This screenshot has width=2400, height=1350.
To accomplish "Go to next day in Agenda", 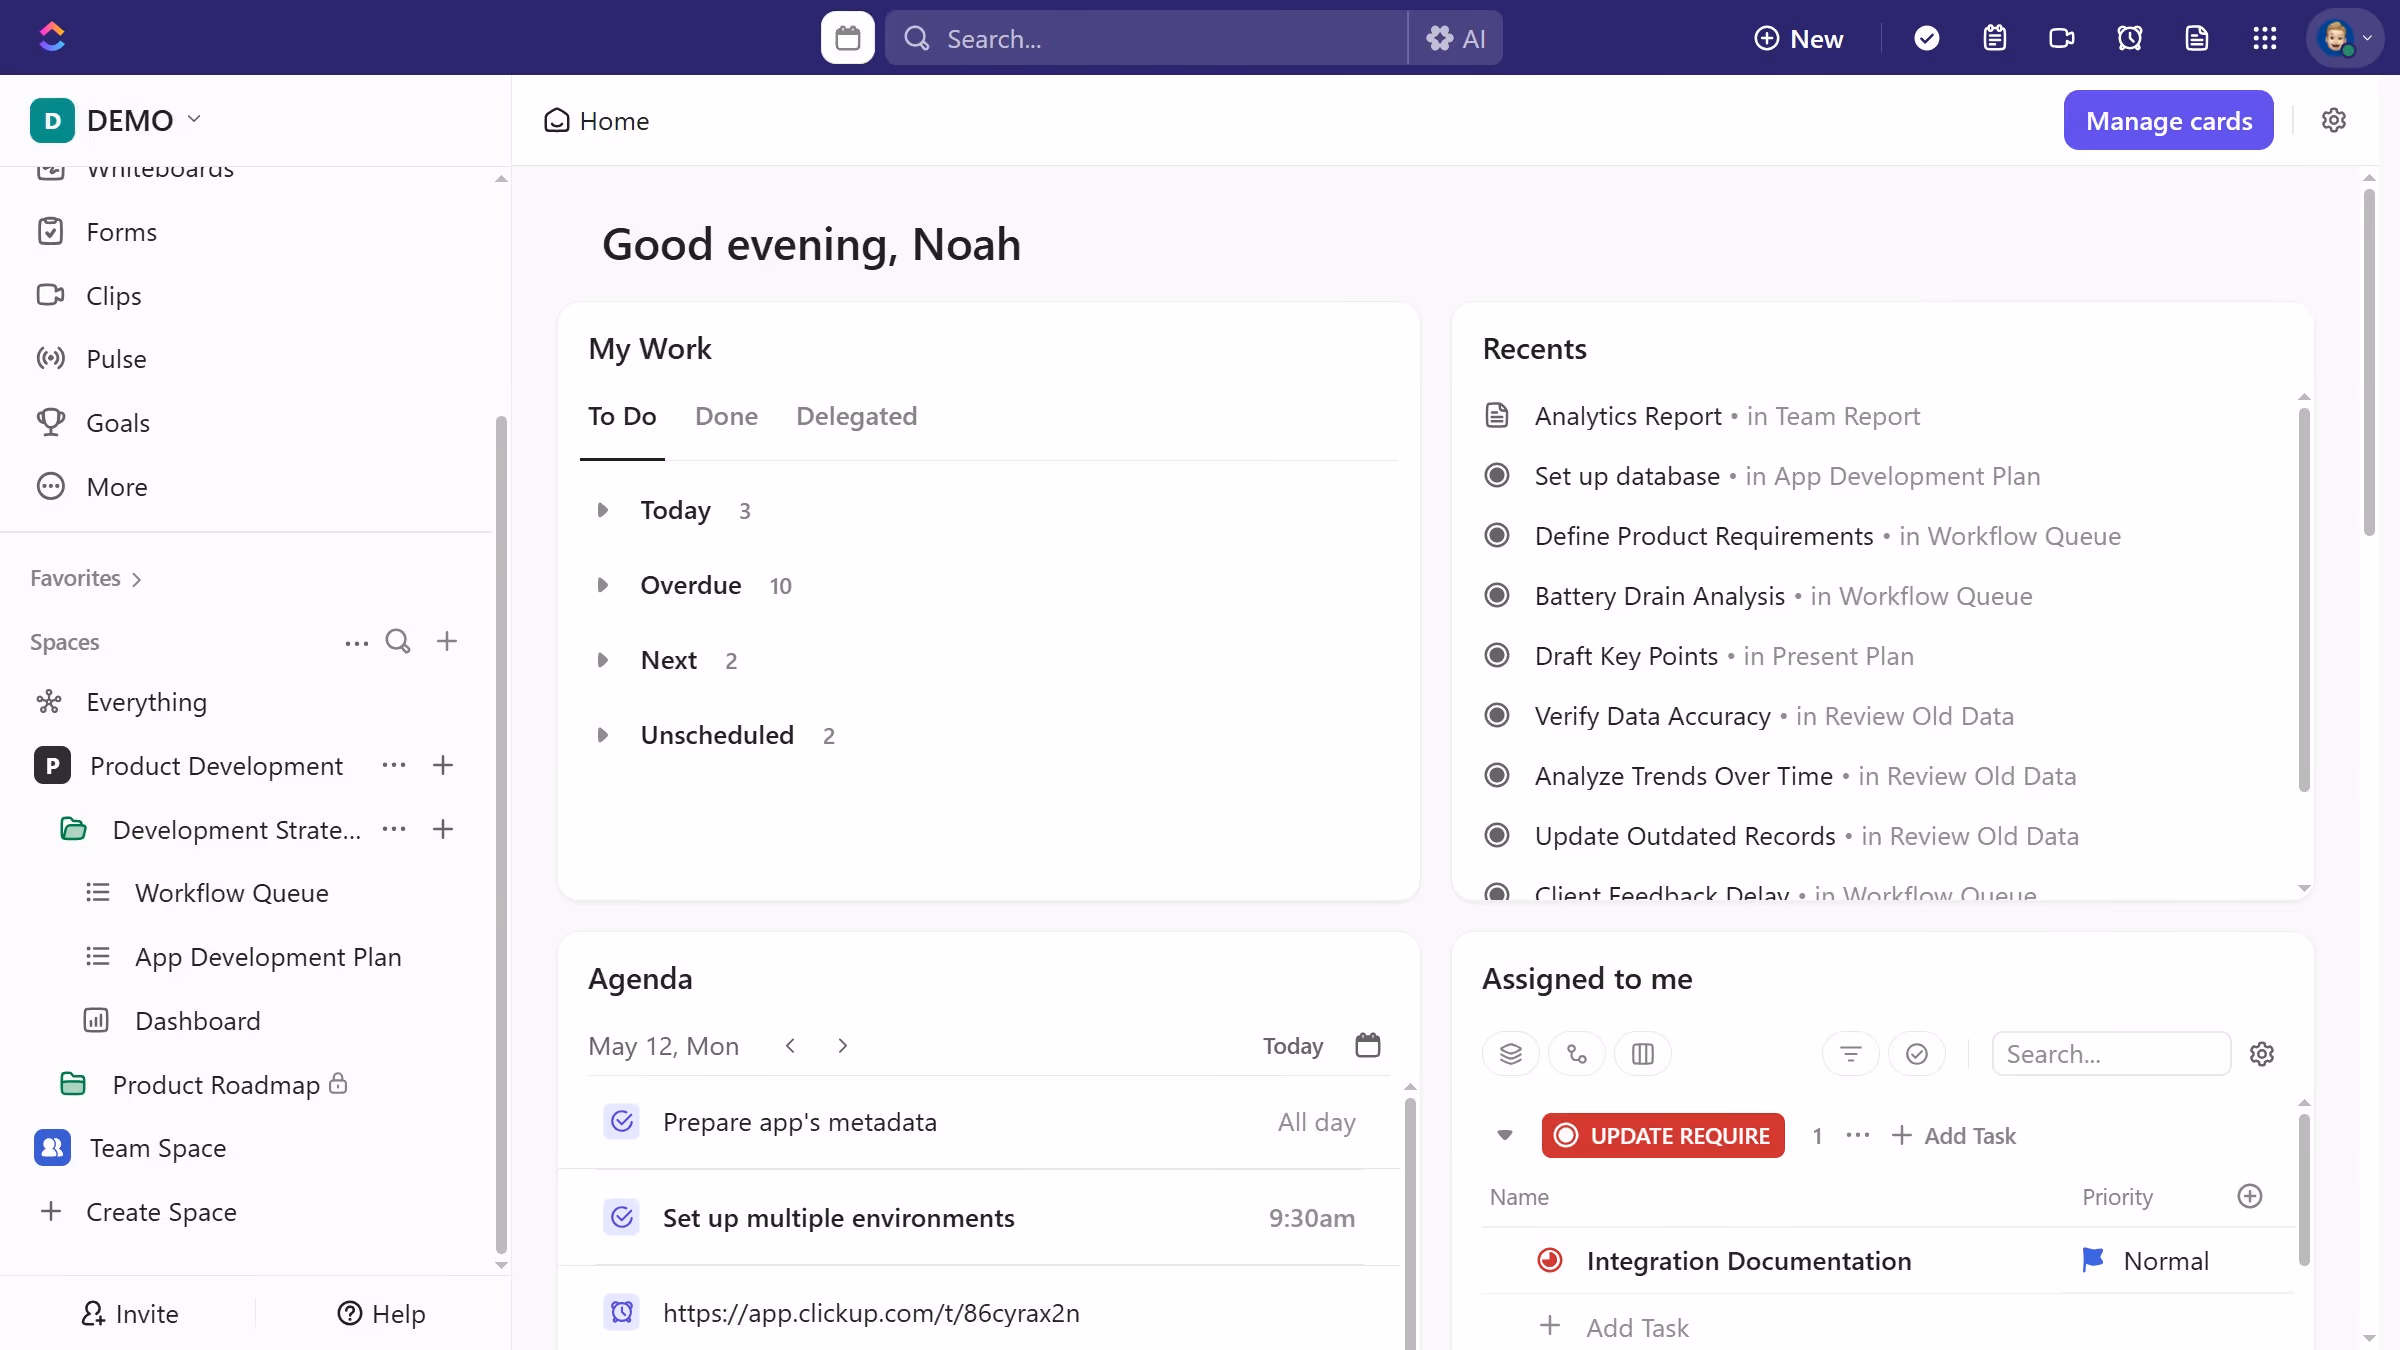I will tap(842, 1045).
